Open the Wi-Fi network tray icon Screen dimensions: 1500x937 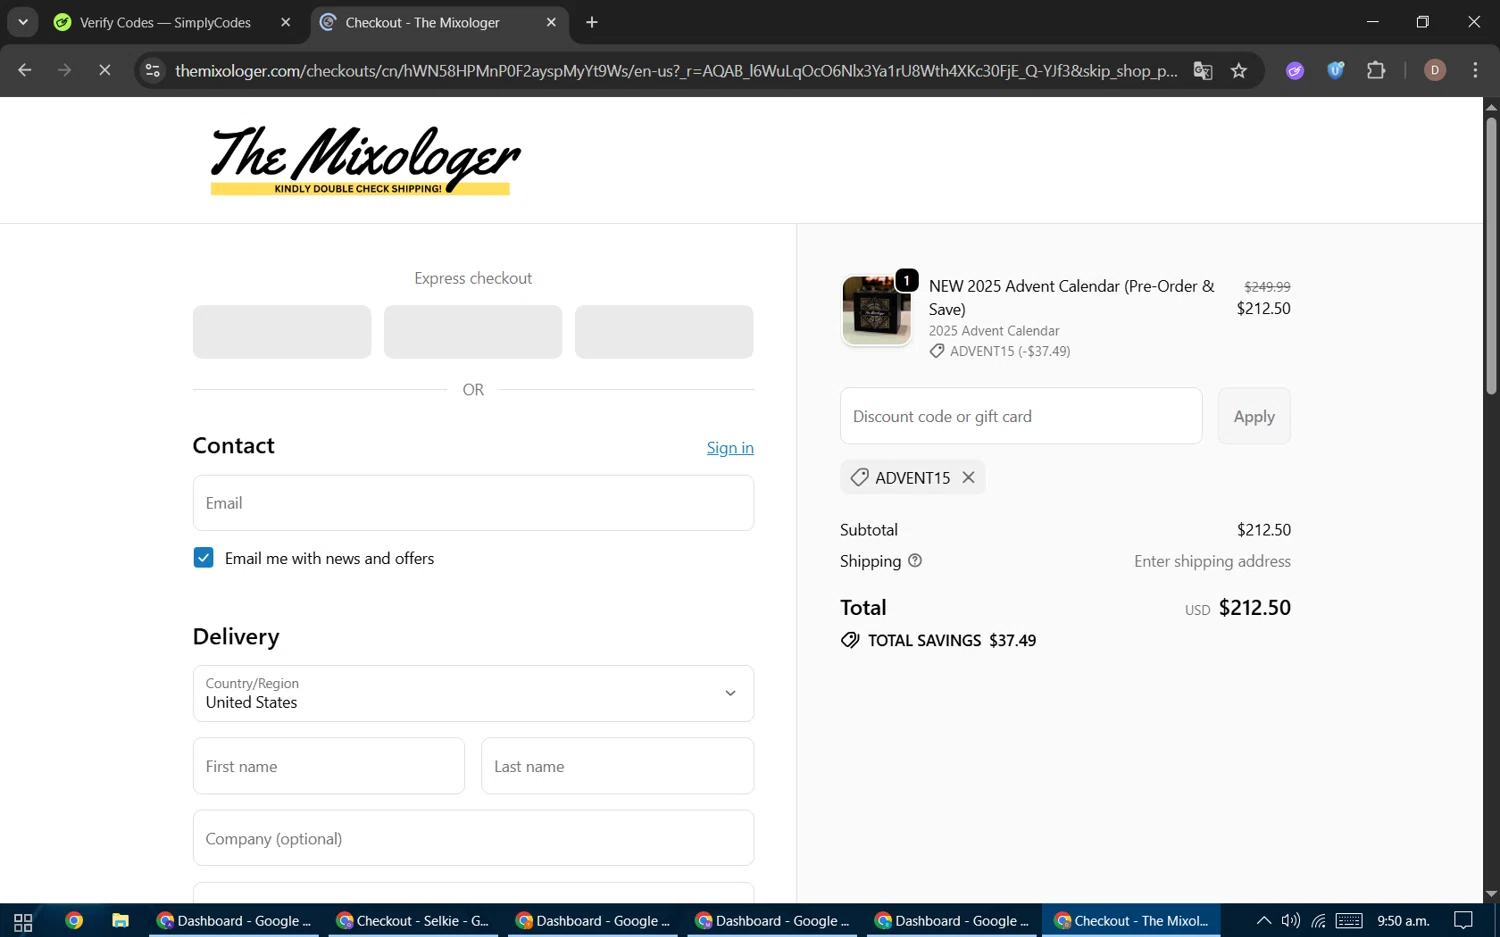click(x=1319, y=921)
